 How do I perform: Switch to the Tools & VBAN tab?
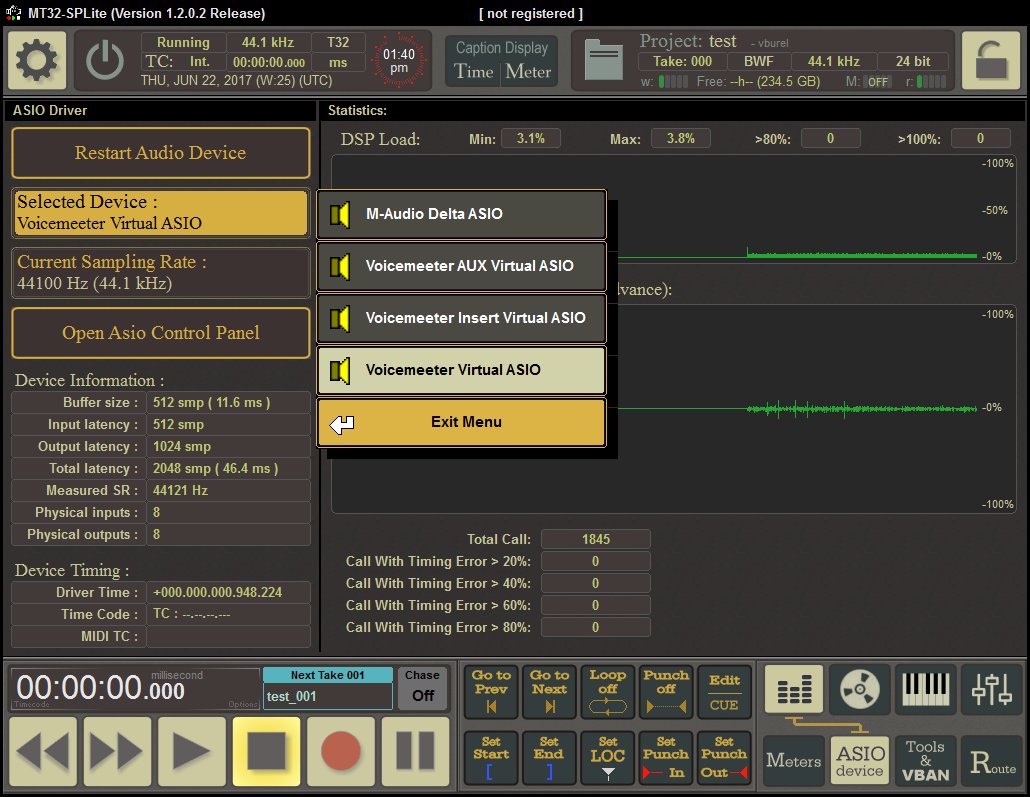pyautogui.click(x=926, y=761)
